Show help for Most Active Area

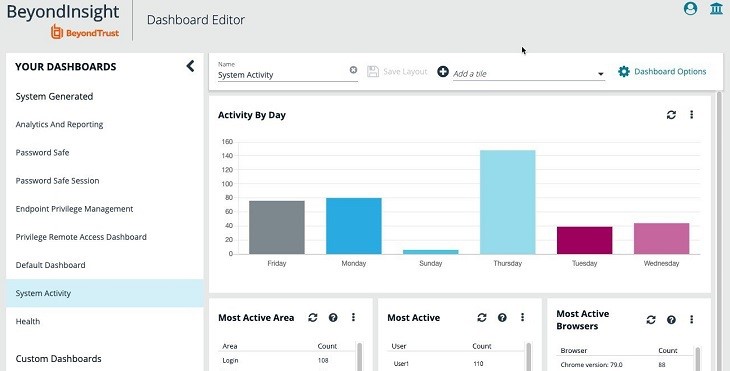coord(333,317)
